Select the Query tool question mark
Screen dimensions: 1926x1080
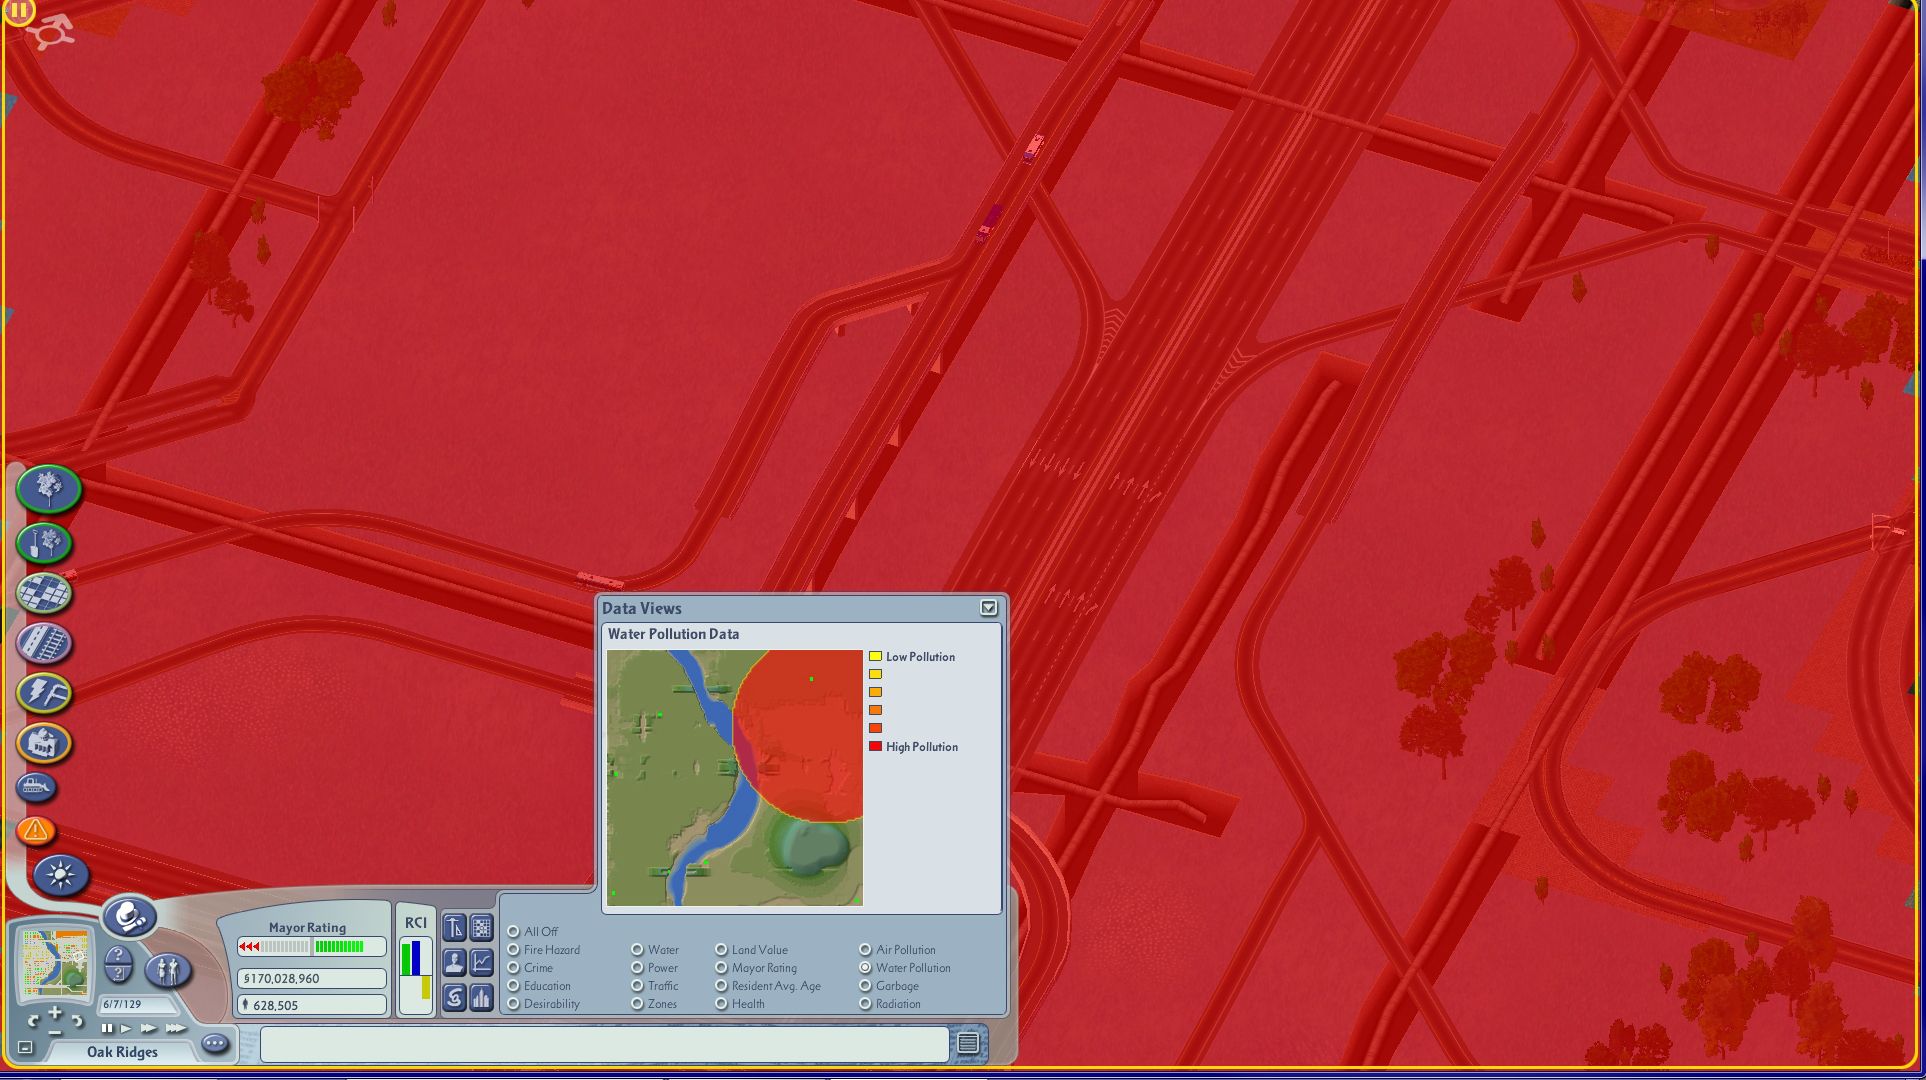coord(117,957)
